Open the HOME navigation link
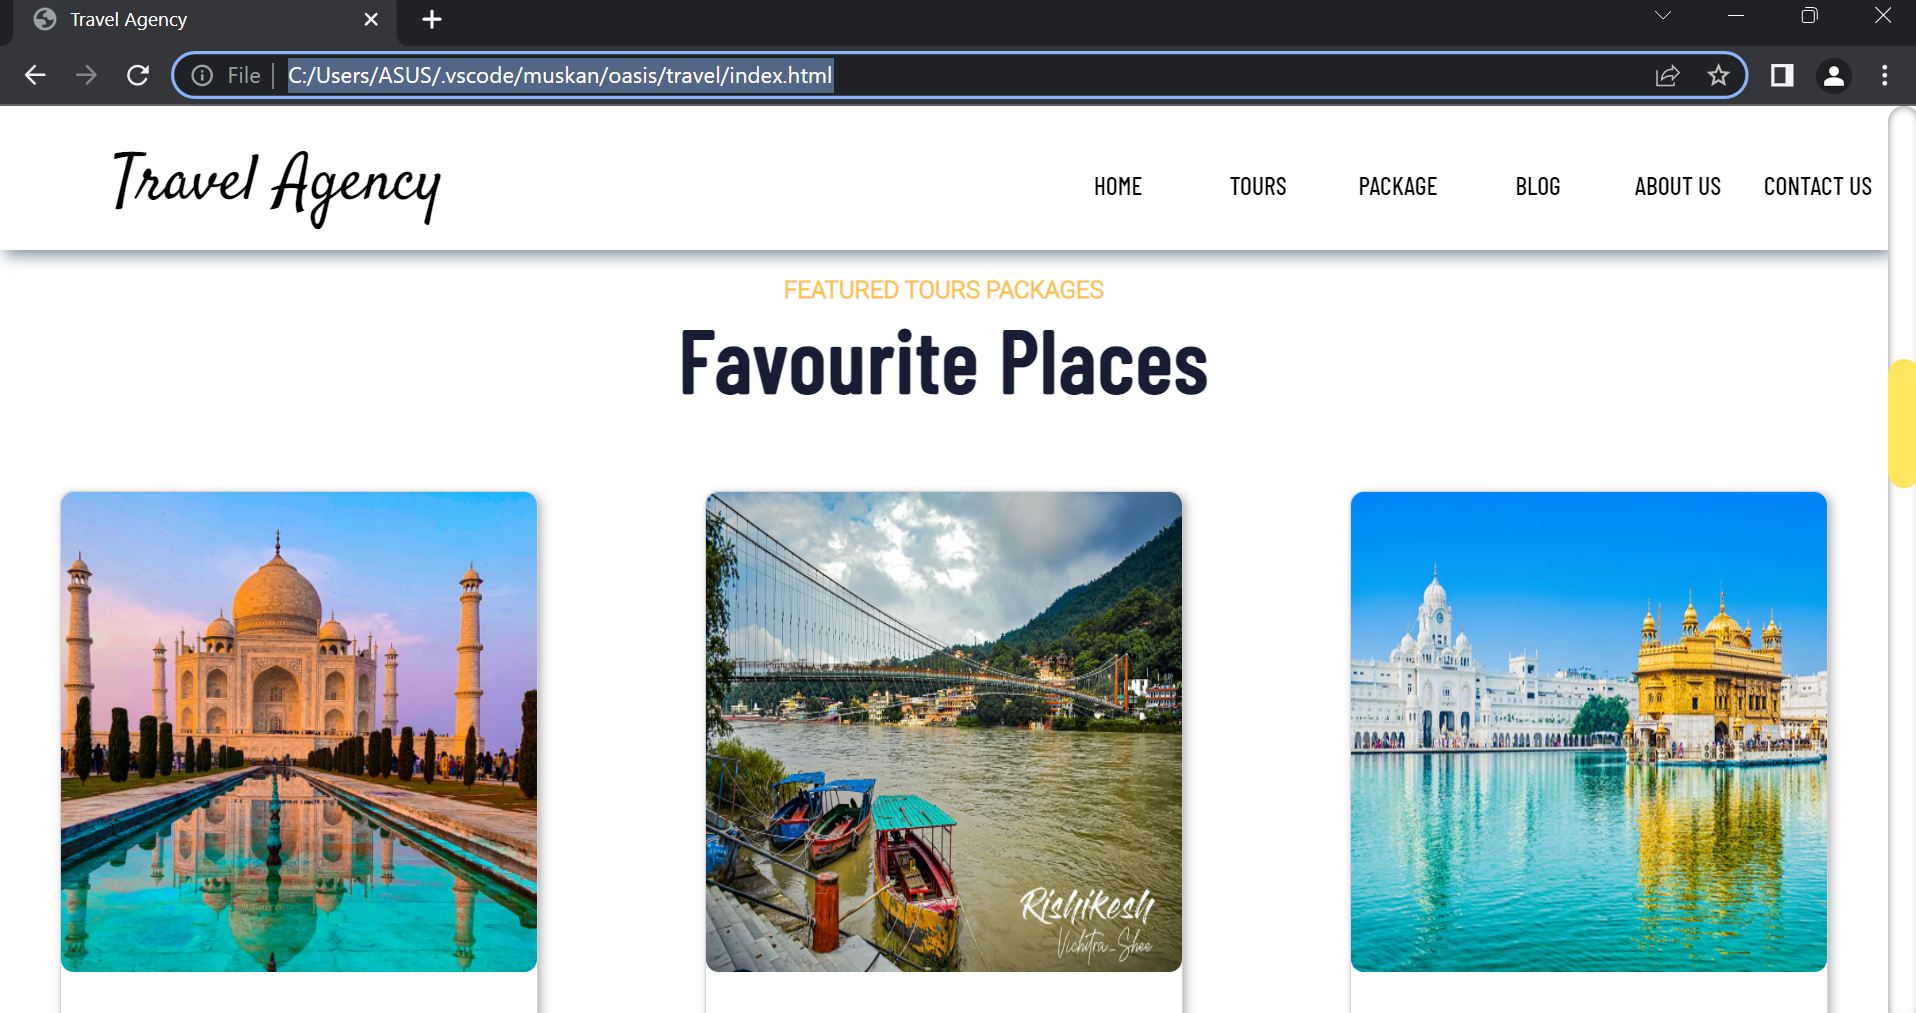Viewport: 1916px width, 1013px height. [x=1118, y=187]
